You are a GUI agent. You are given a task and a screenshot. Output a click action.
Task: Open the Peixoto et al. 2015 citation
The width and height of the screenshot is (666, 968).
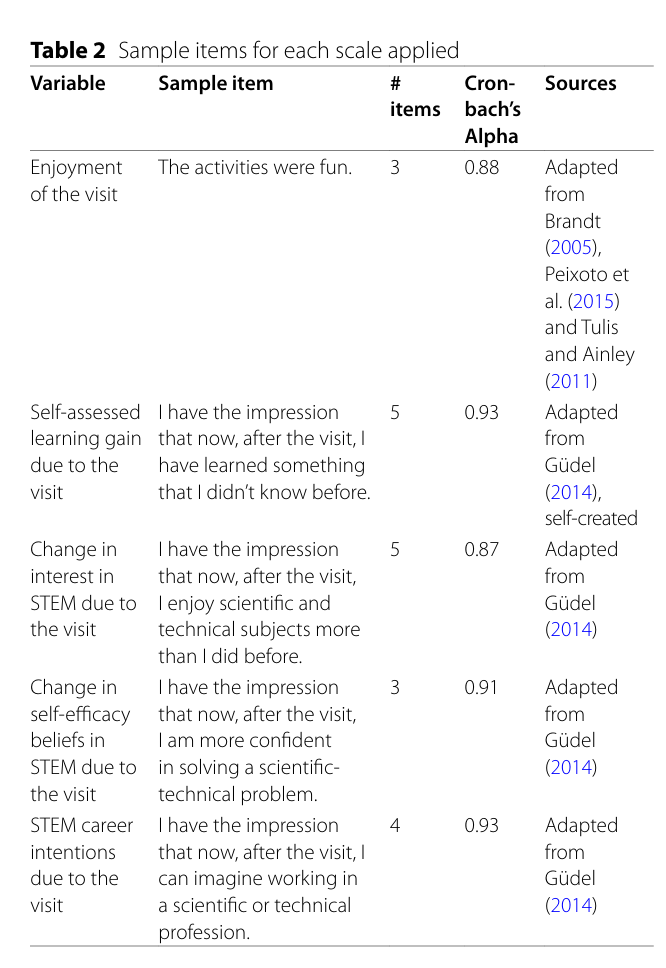[594, 301]
